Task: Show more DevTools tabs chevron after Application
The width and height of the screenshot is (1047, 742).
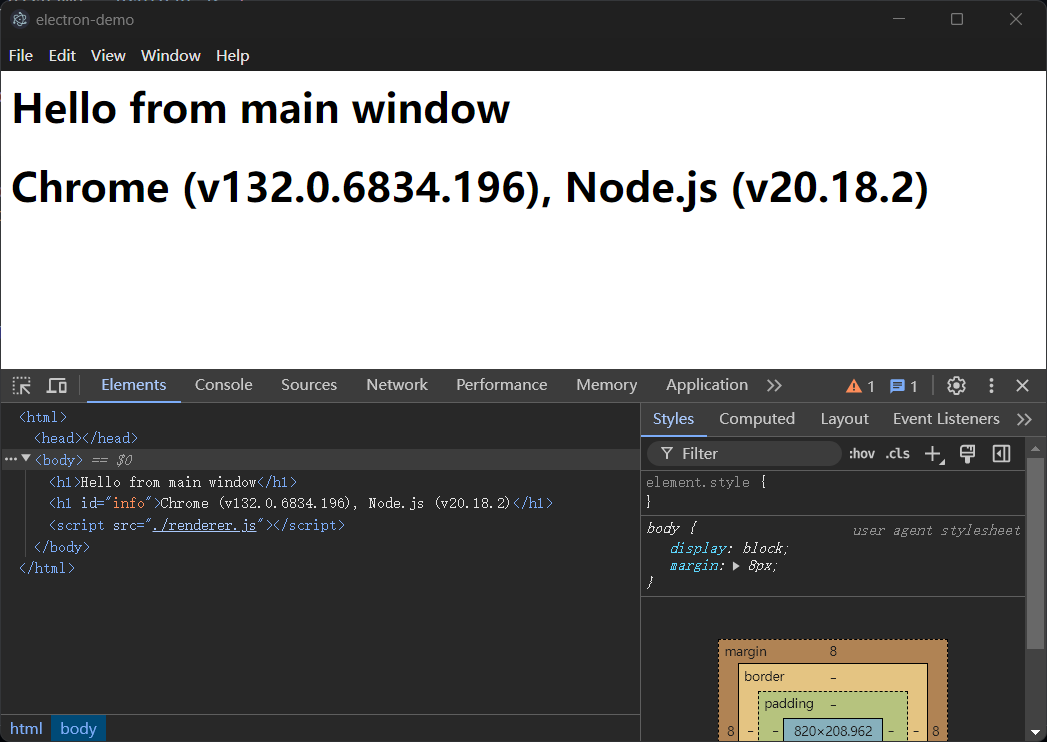Action: click(774, 385)
